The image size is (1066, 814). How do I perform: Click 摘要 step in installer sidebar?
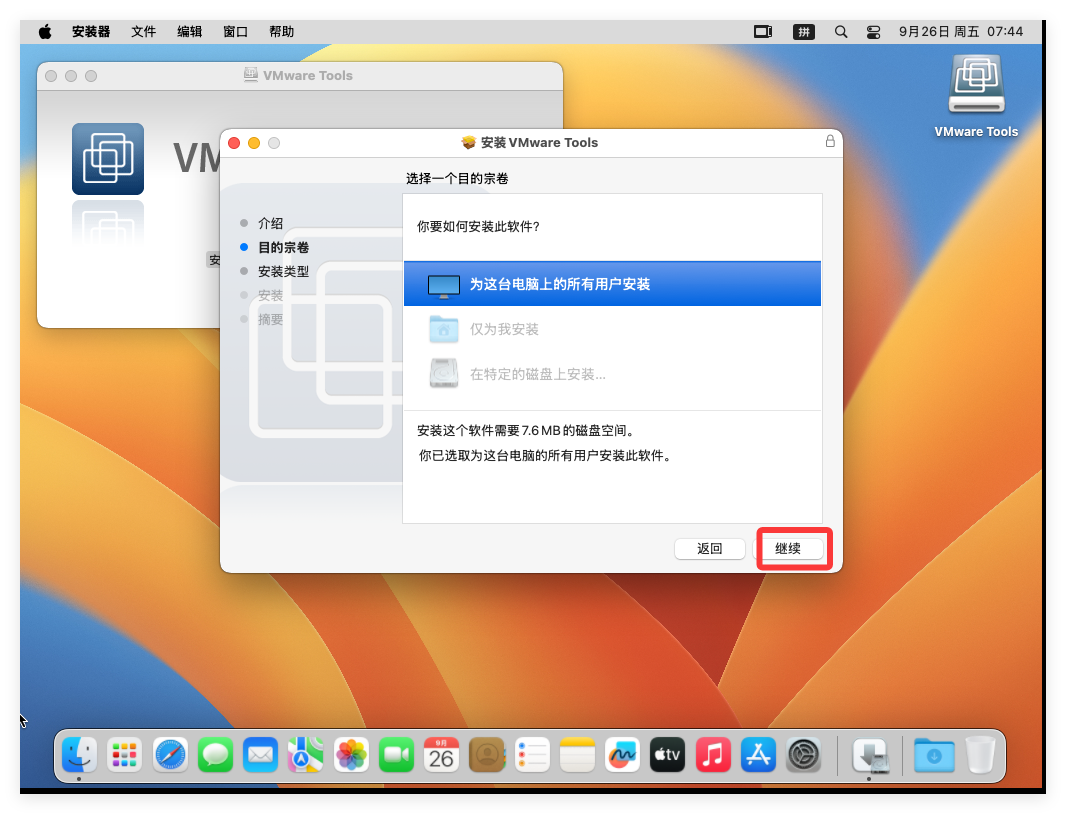270,319
